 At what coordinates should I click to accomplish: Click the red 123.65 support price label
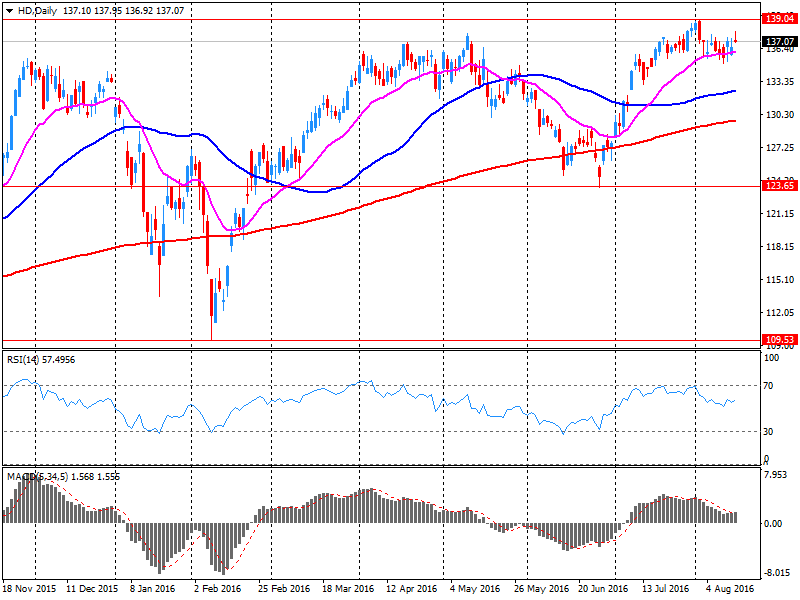click(780, 186)
